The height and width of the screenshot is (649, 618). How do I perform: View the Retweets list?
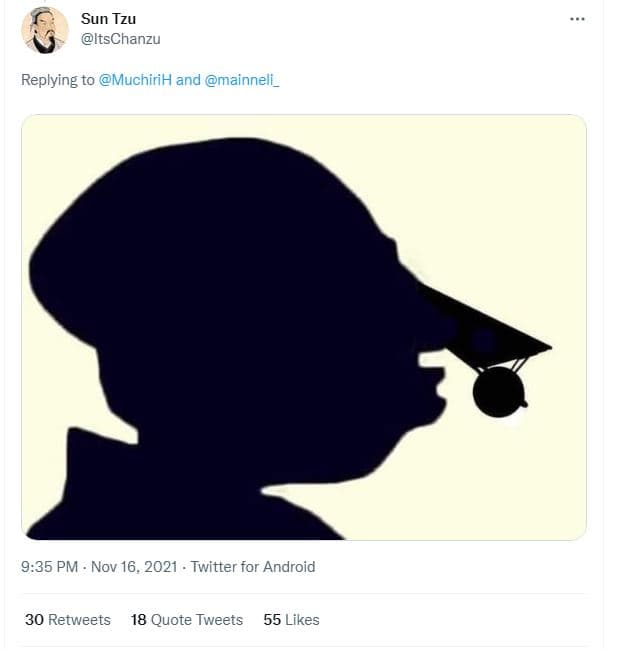79,620
